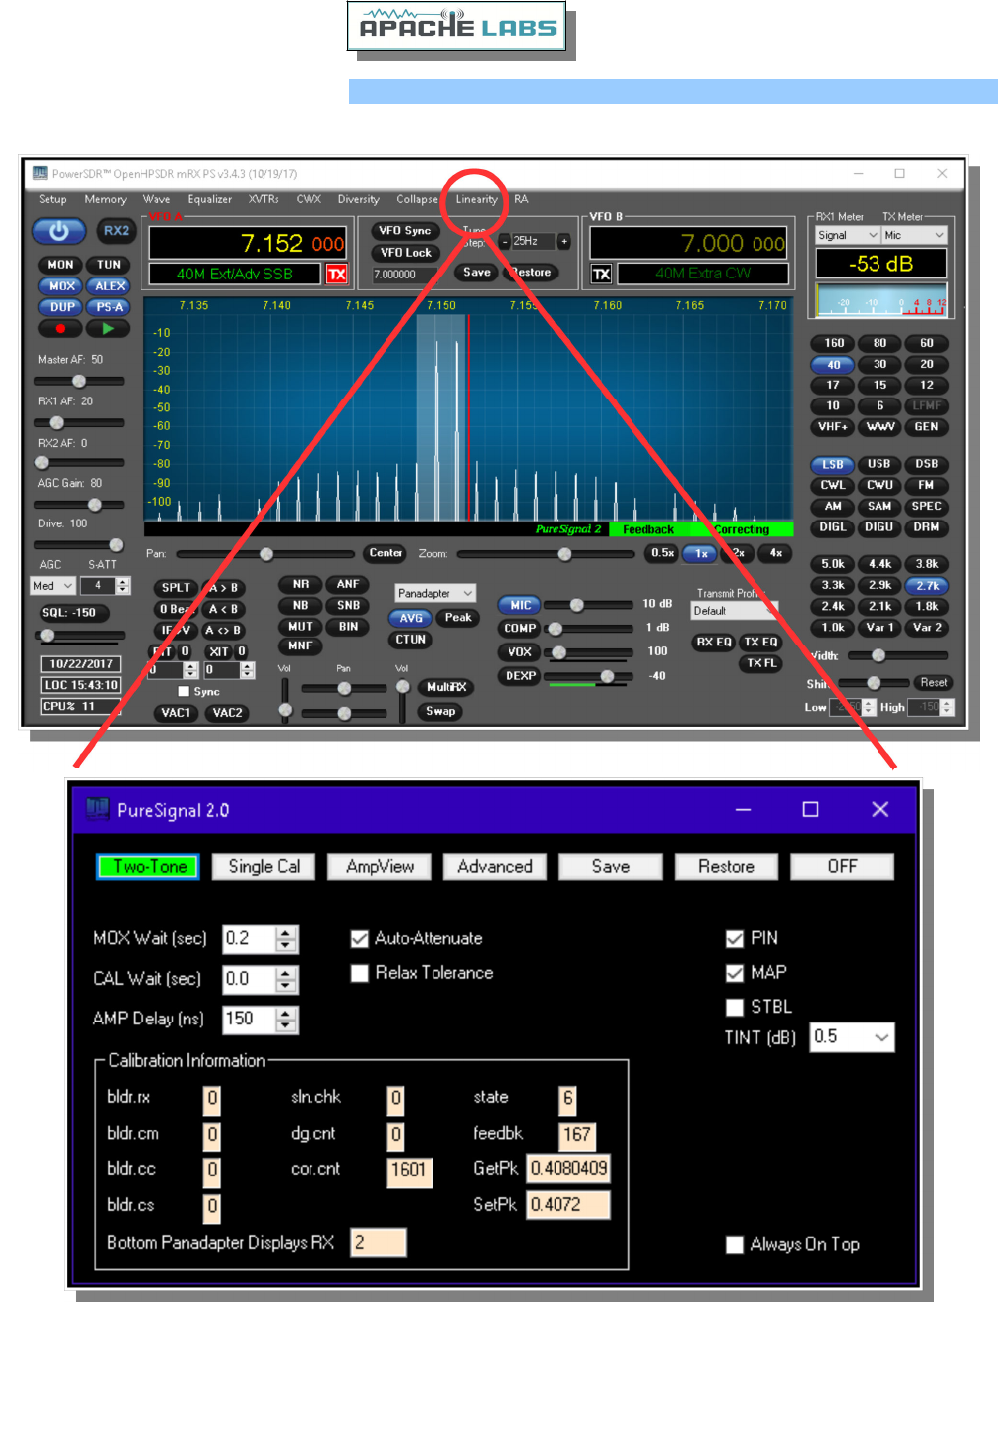The width and height of the screenshot is (998, 1447).
Task: Click the green play button
Action: click(109, 328)
